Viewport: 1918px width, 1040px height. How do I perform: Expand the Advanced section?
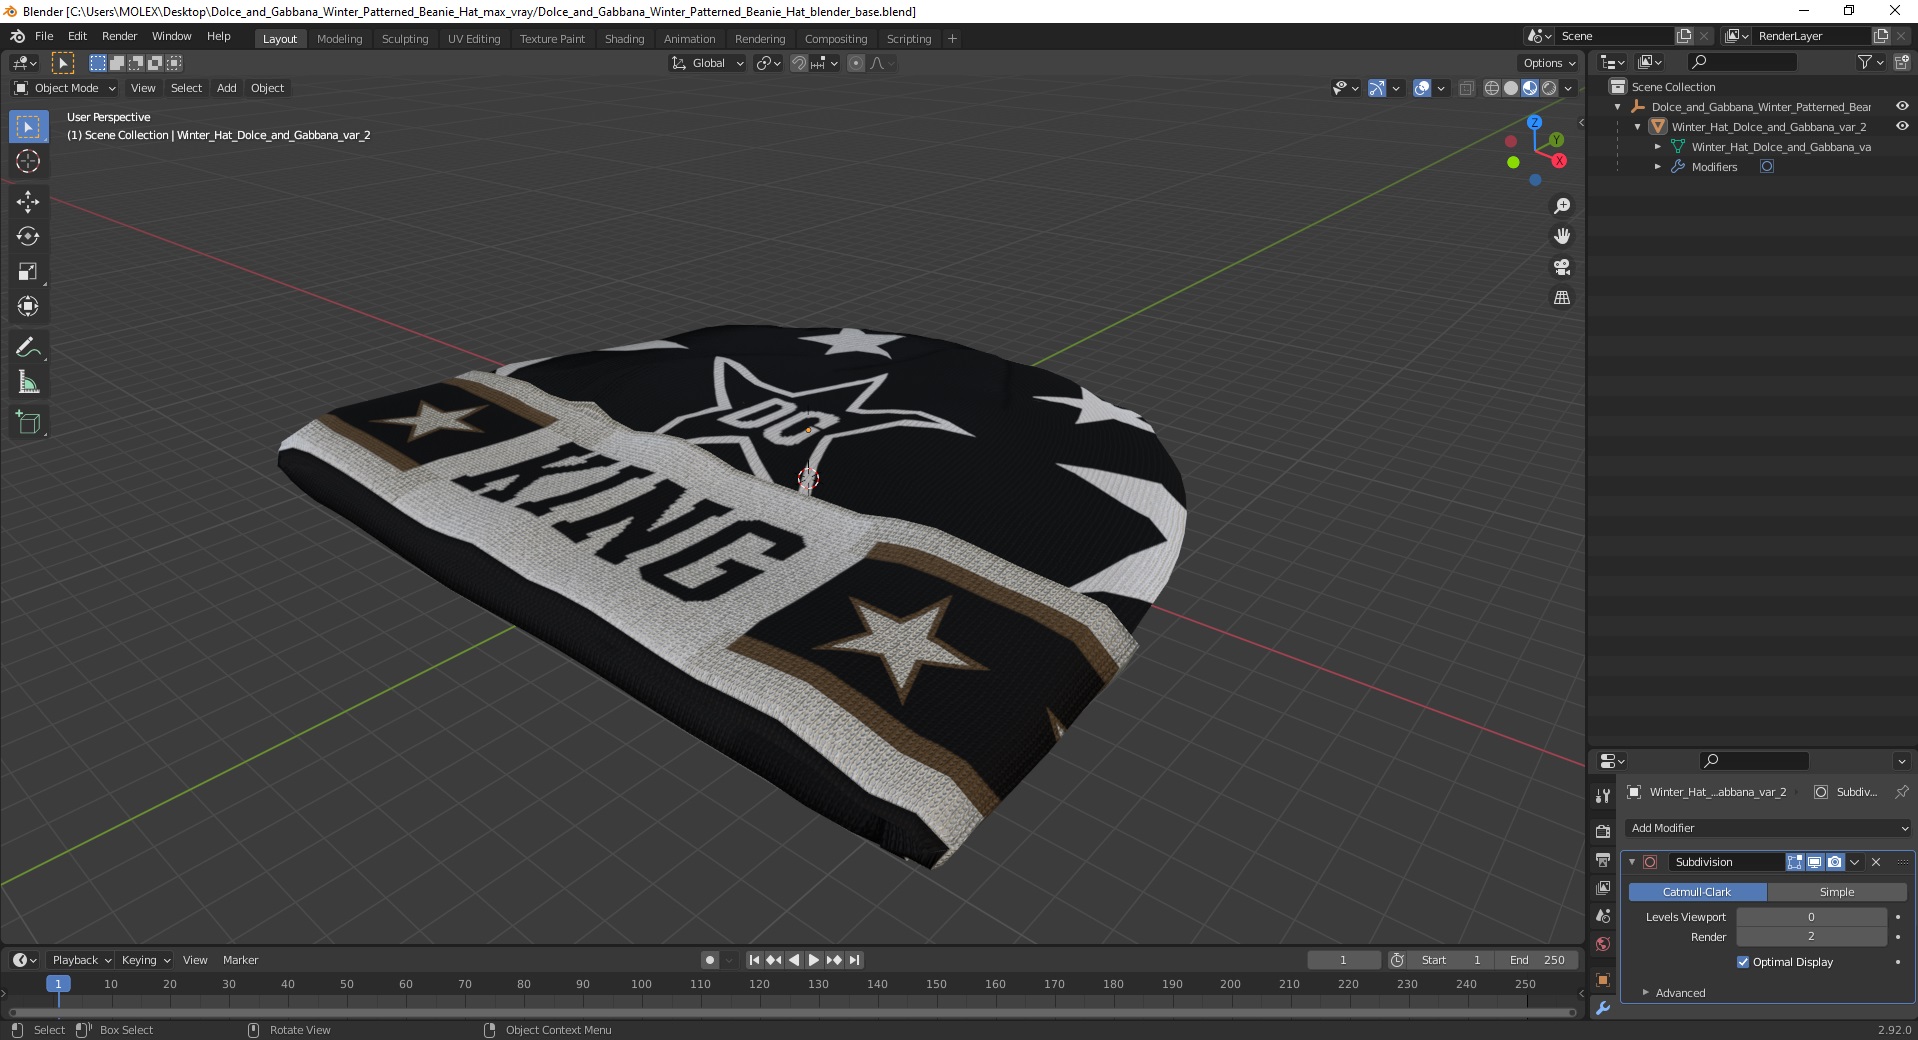[1680, 993]
